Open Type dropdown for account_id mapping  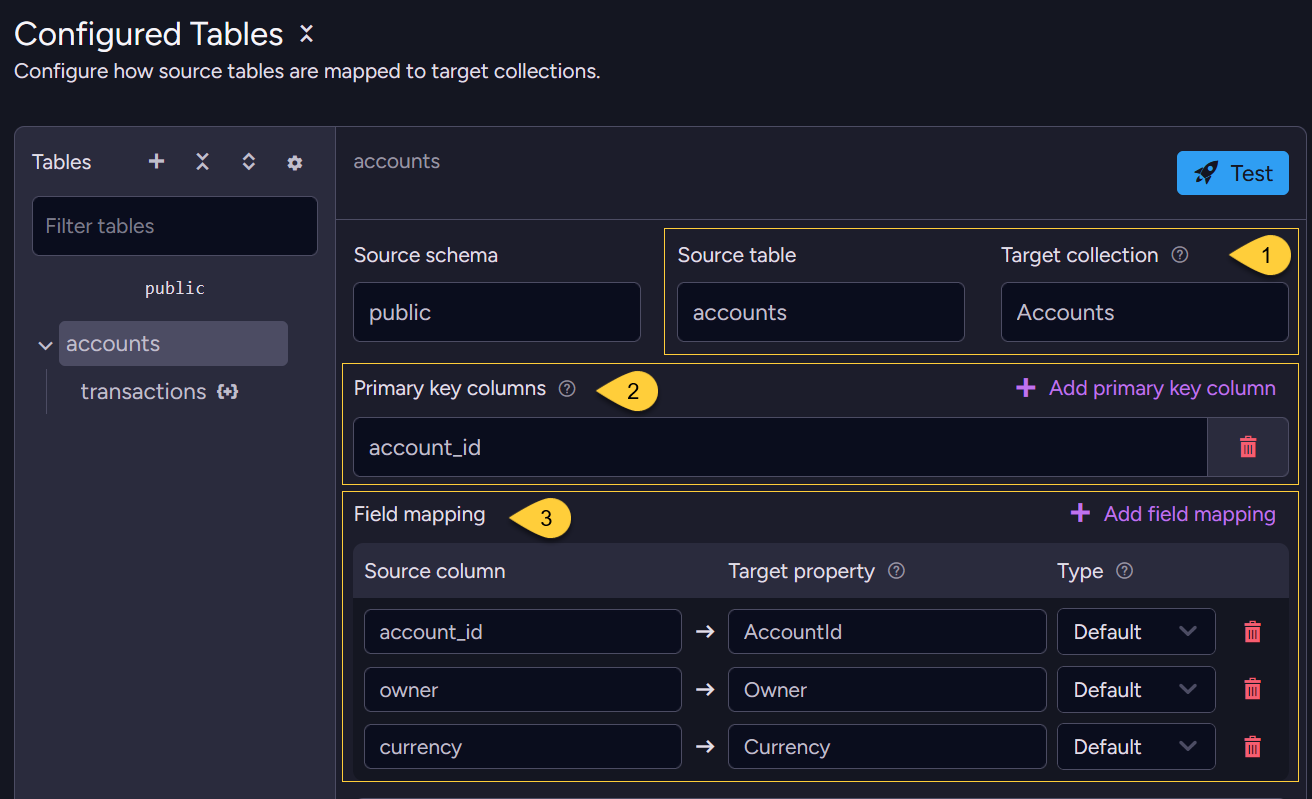1136,632
